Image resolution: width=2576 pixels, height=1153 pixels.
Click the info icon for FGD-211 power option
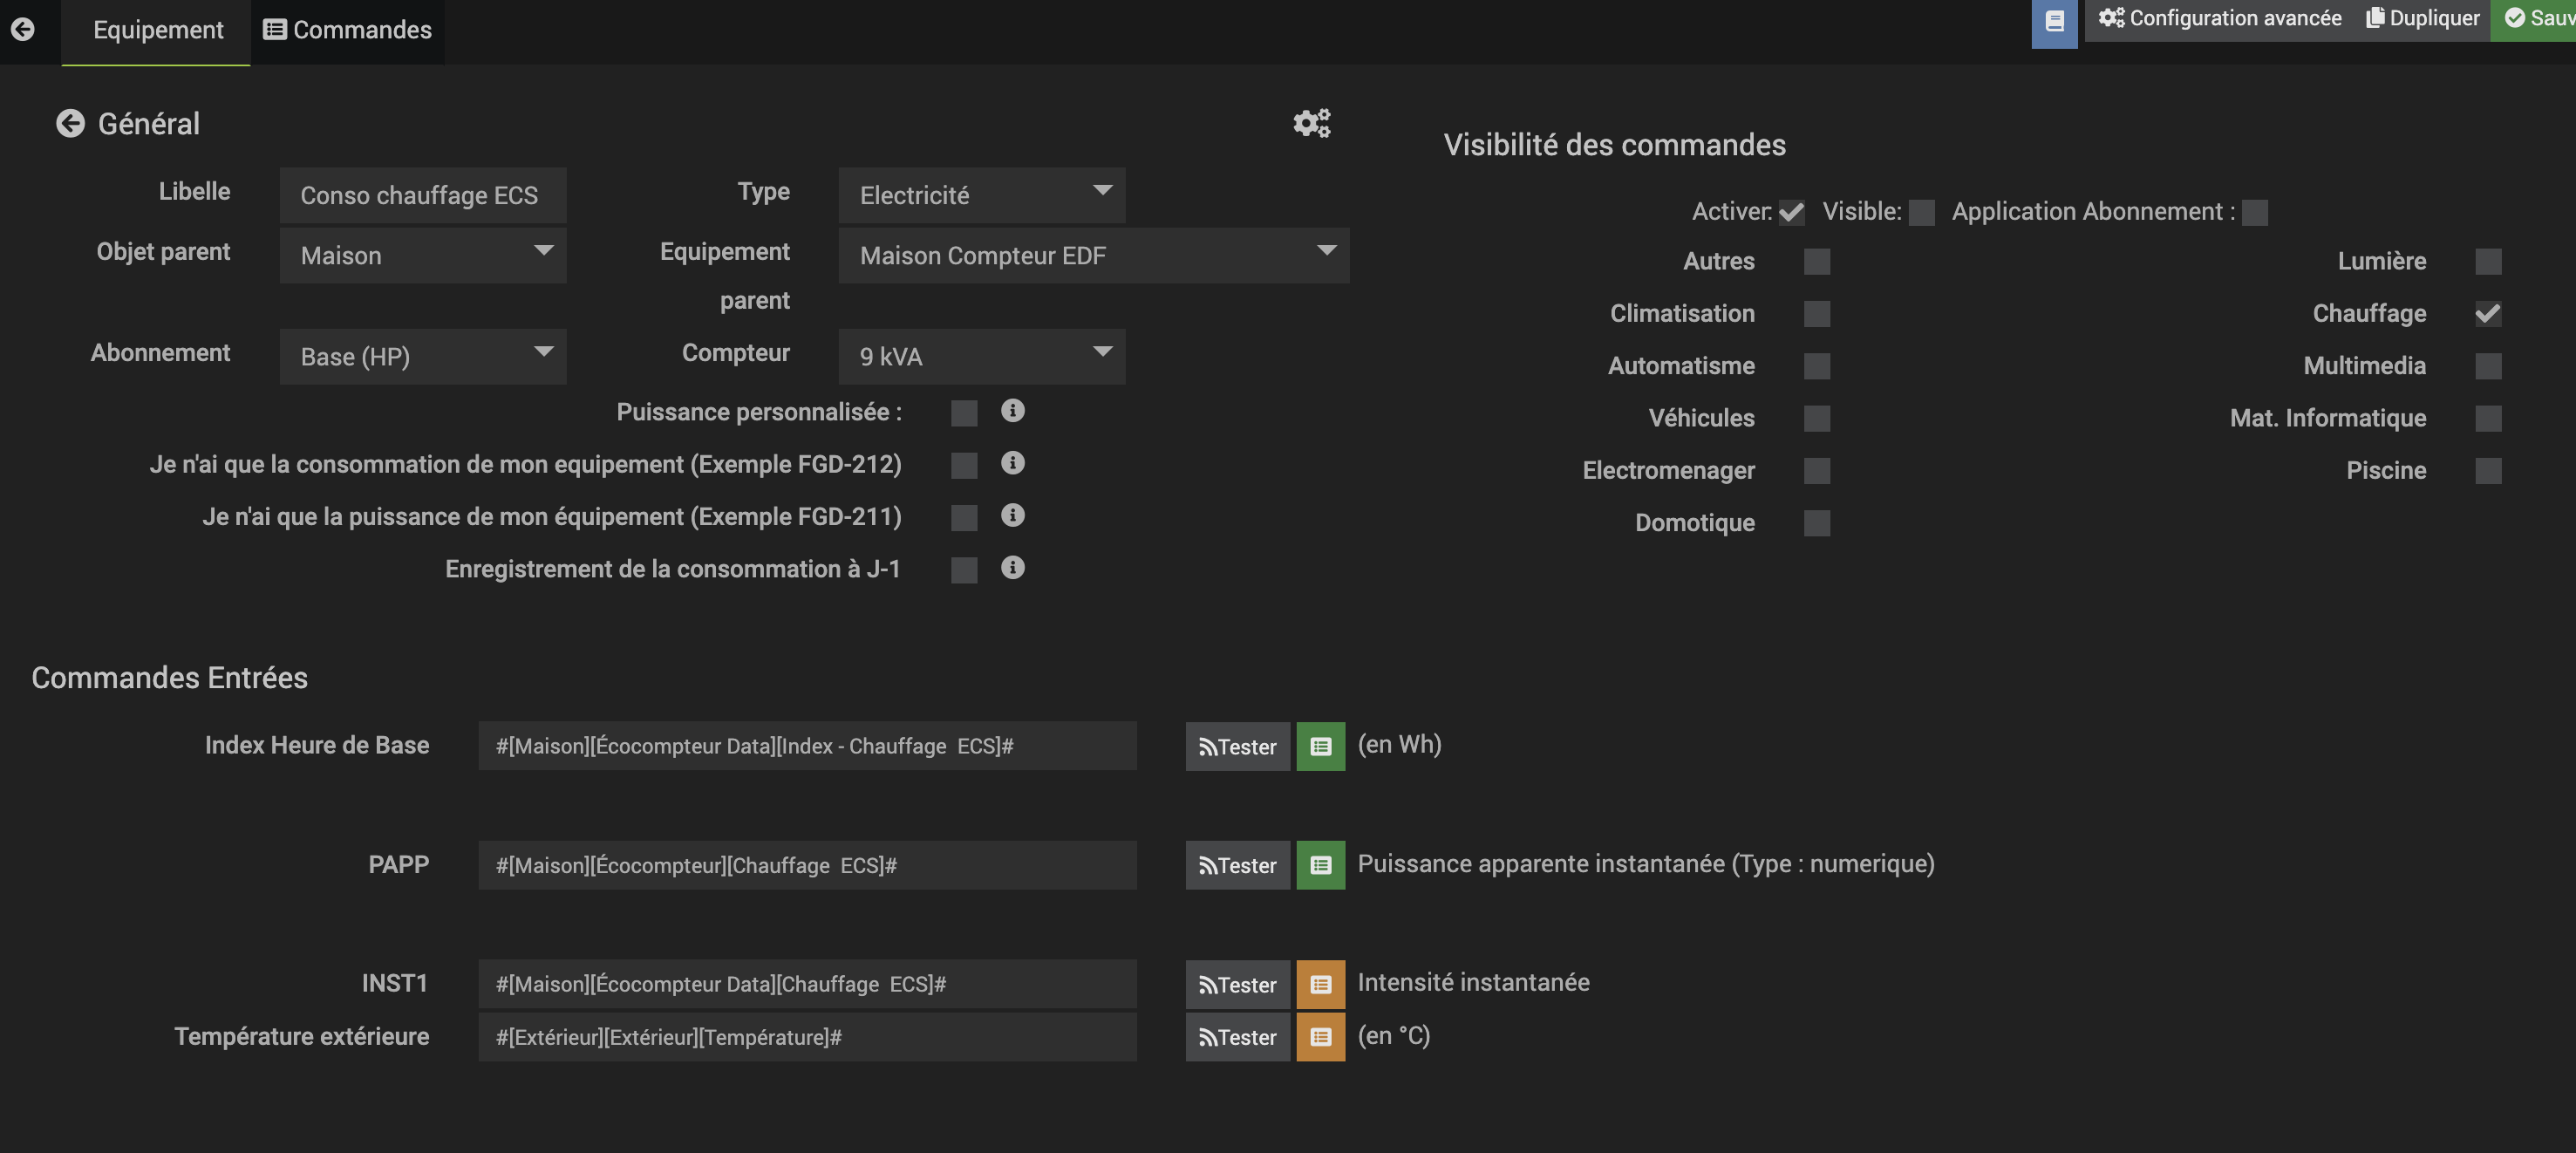click(x=1012, y=515)
